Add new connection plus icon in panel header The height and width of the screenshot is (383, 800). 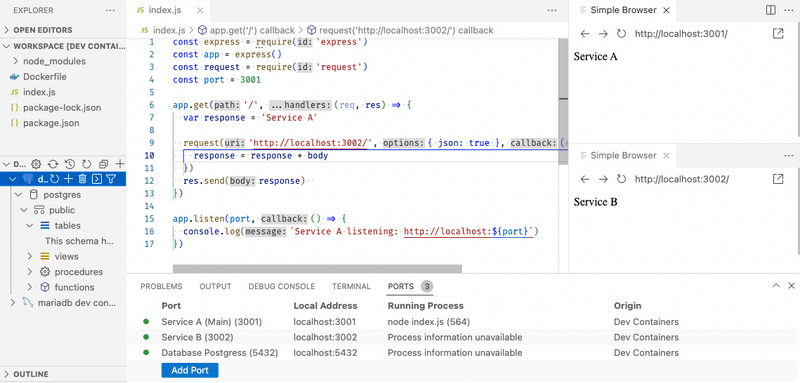point(120,164)
